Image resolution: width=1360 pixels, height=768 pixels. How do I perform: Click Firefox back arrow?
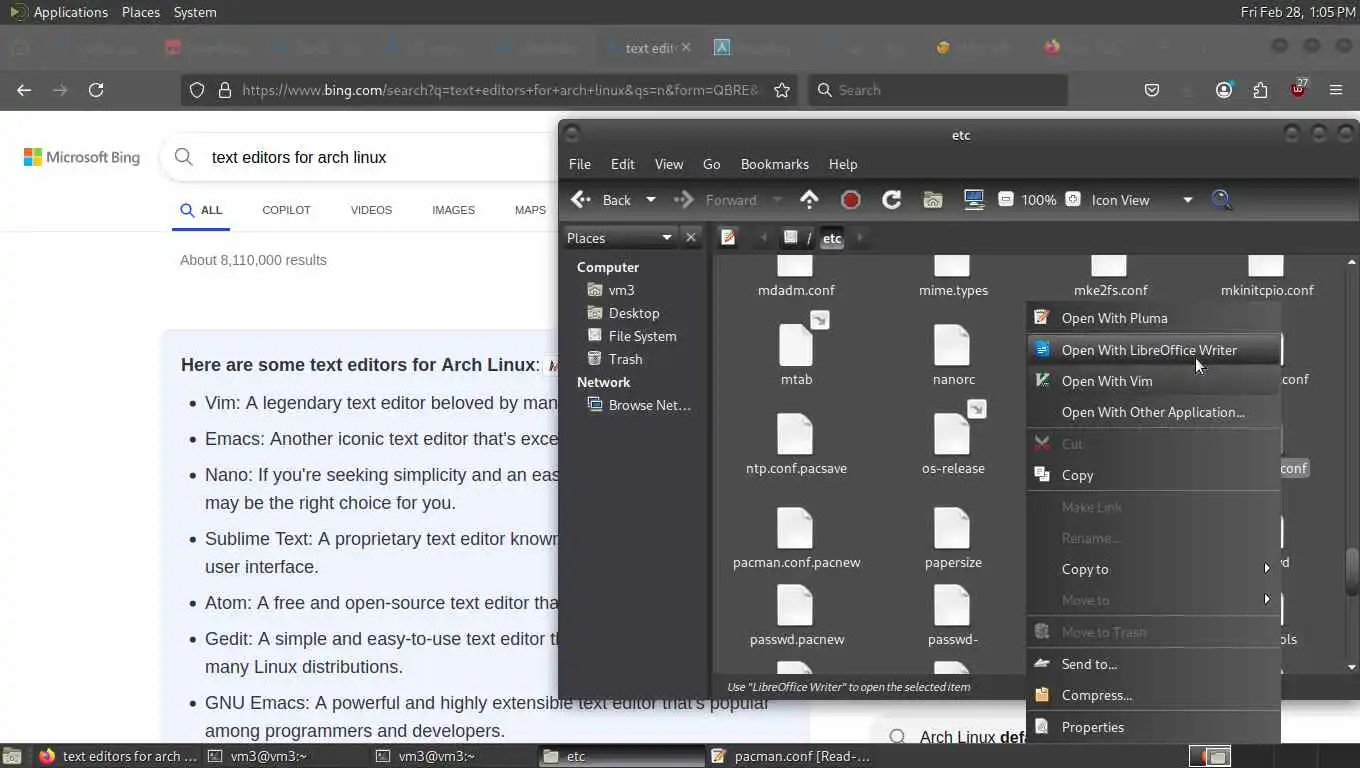24,90
